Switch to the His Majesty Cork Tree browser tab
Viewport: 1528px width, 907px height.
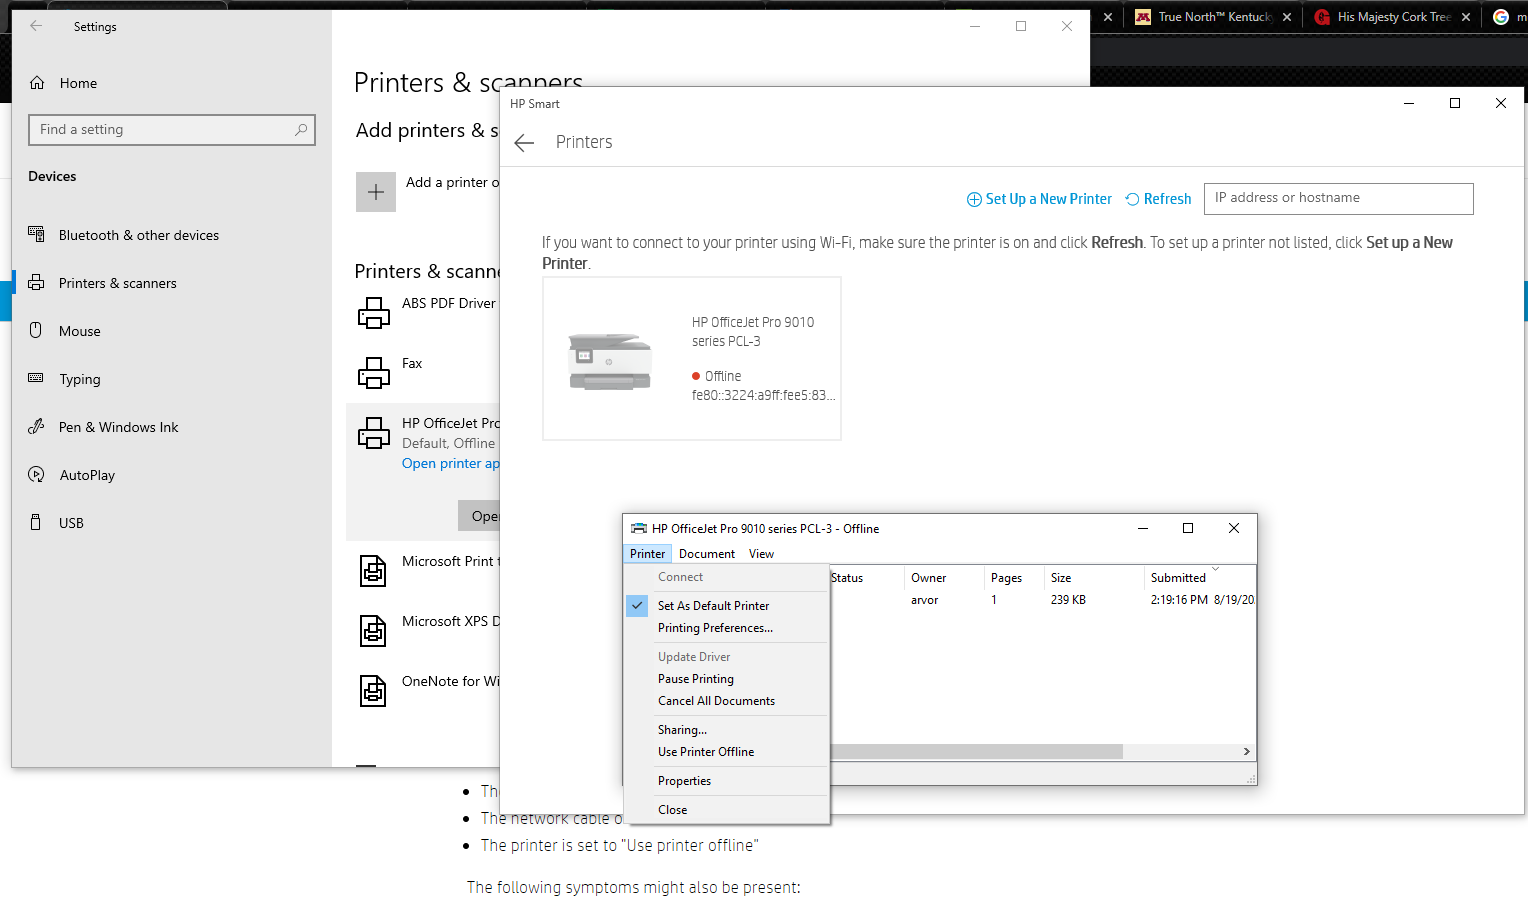[x=1395, y=17]
